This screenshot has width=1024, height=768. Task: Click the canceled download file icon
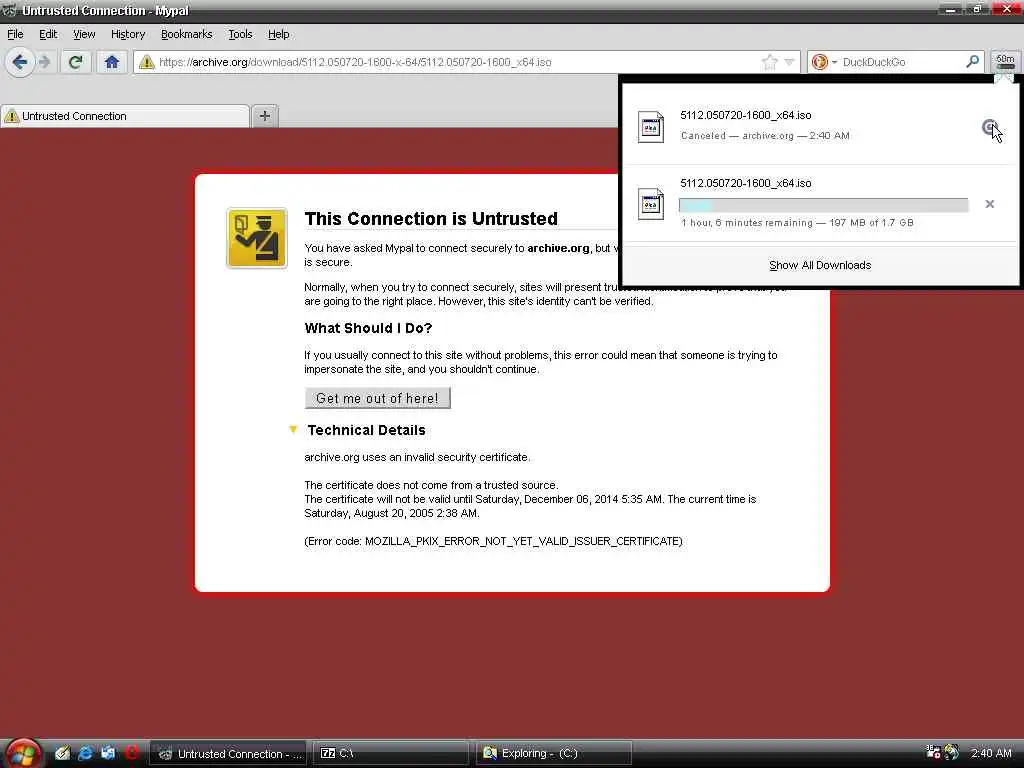point(650,127)
